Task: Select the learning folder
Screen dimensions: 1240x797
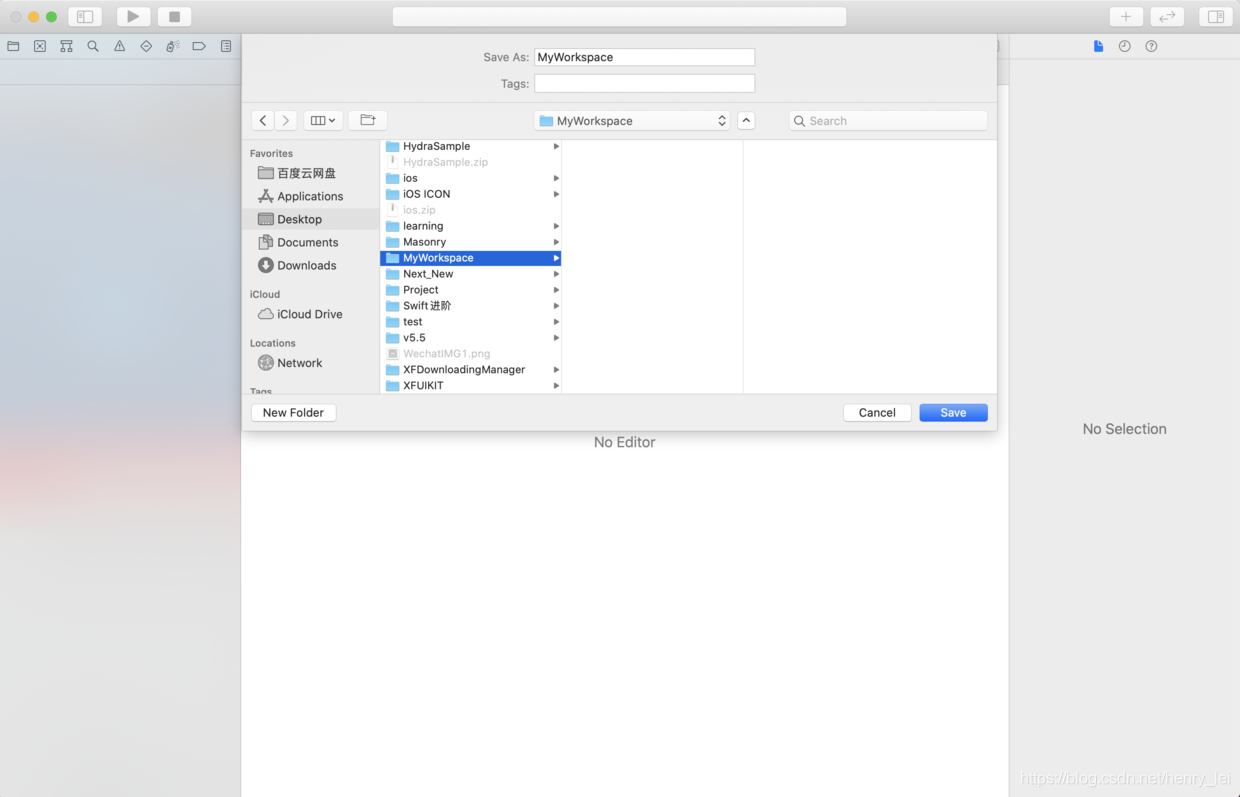Action: (471, 226)
